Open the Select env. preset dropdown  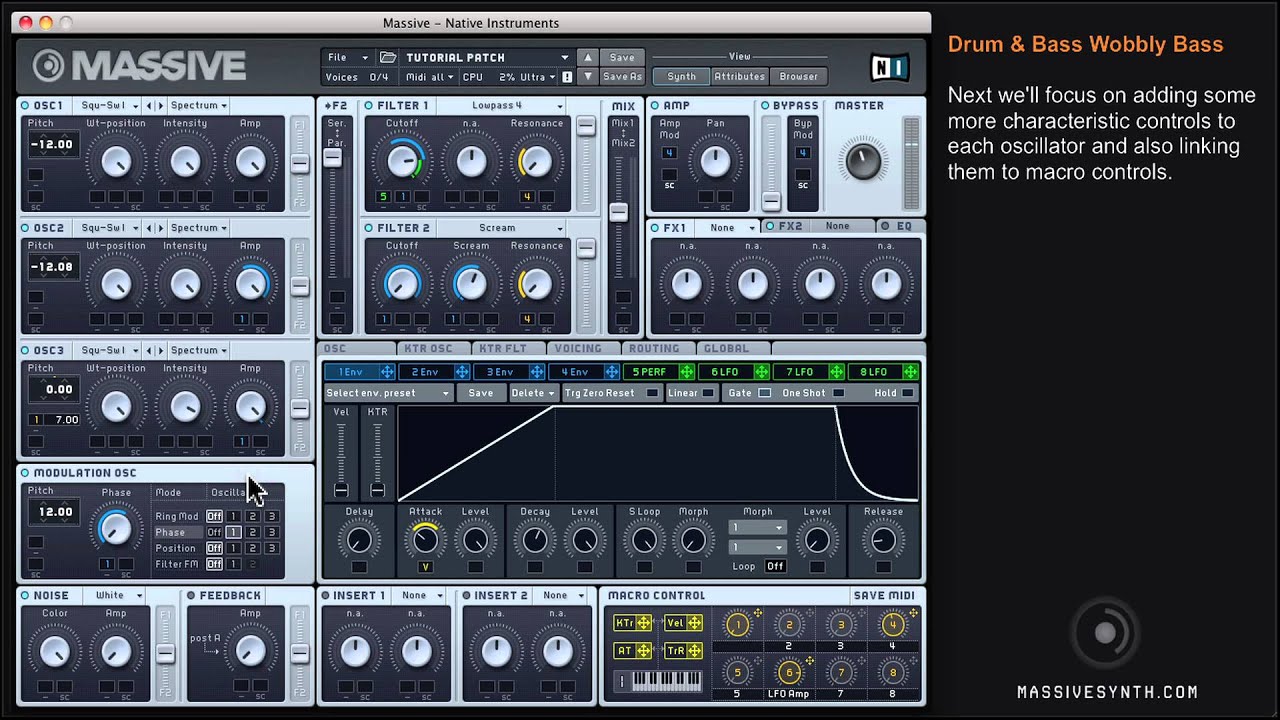pyautogui.click(x=388, y=393)
